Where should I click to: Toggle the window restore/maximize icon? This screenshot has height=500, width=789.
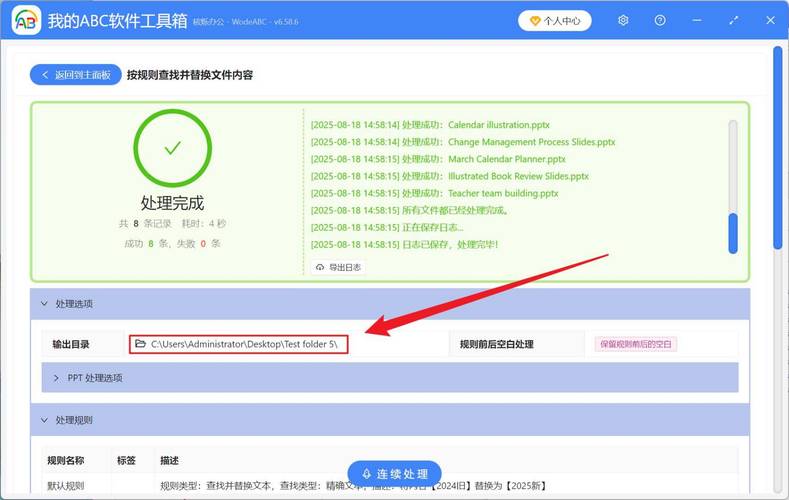pyautogui.click(x=734, y=20)
